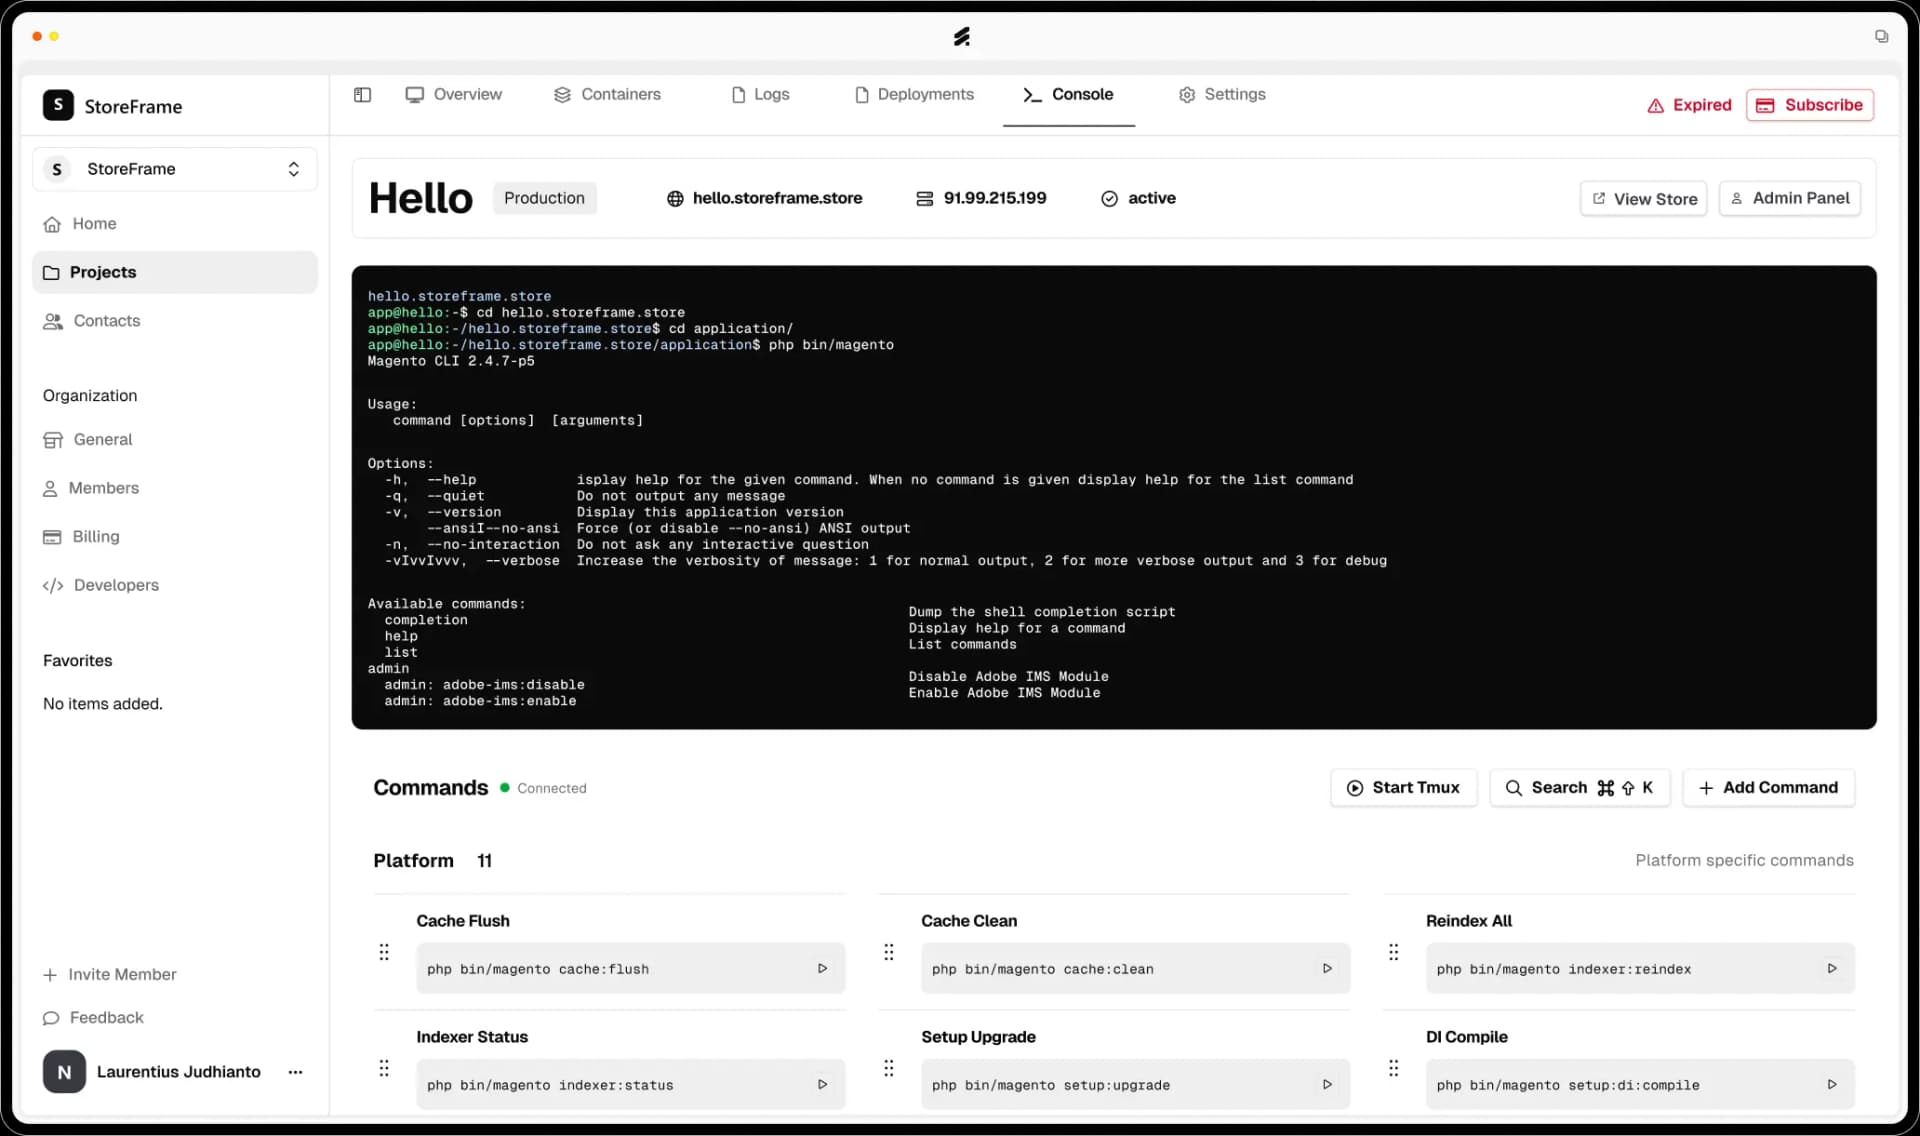Select the Developers code icon in sidebar

54,585
